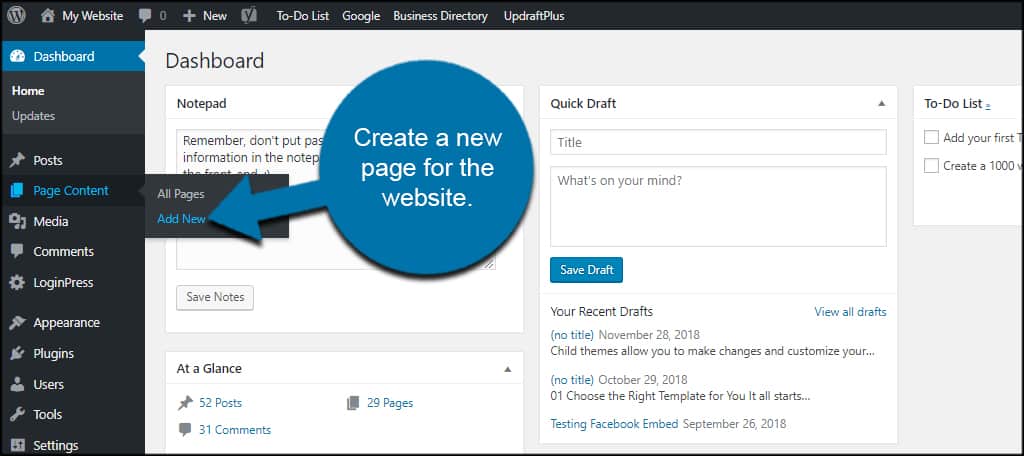This screenshot has width=1024, height=456.
Task: Open To-Do List in the admin bar
Action: [x=302, y=16]
